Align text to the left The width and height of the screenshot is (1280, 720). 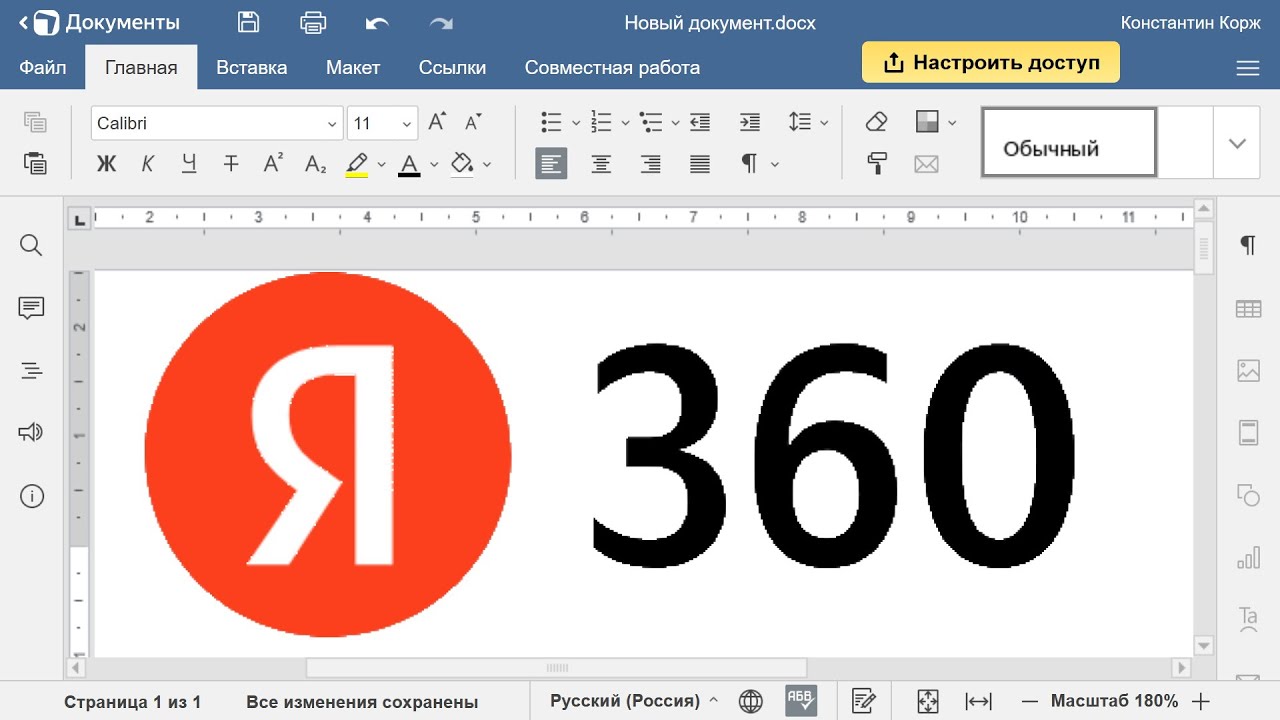[x=551, y=164]
